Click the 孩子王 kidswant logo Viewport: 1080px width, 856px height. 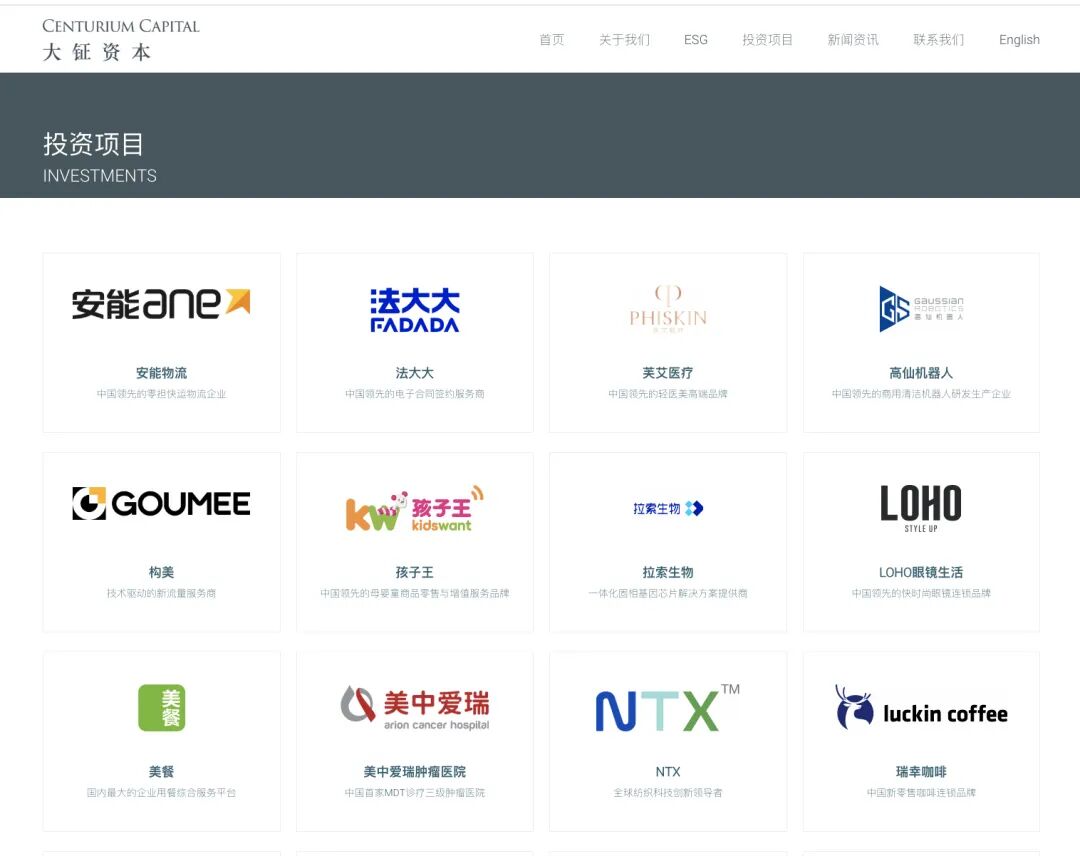[415, 509]
